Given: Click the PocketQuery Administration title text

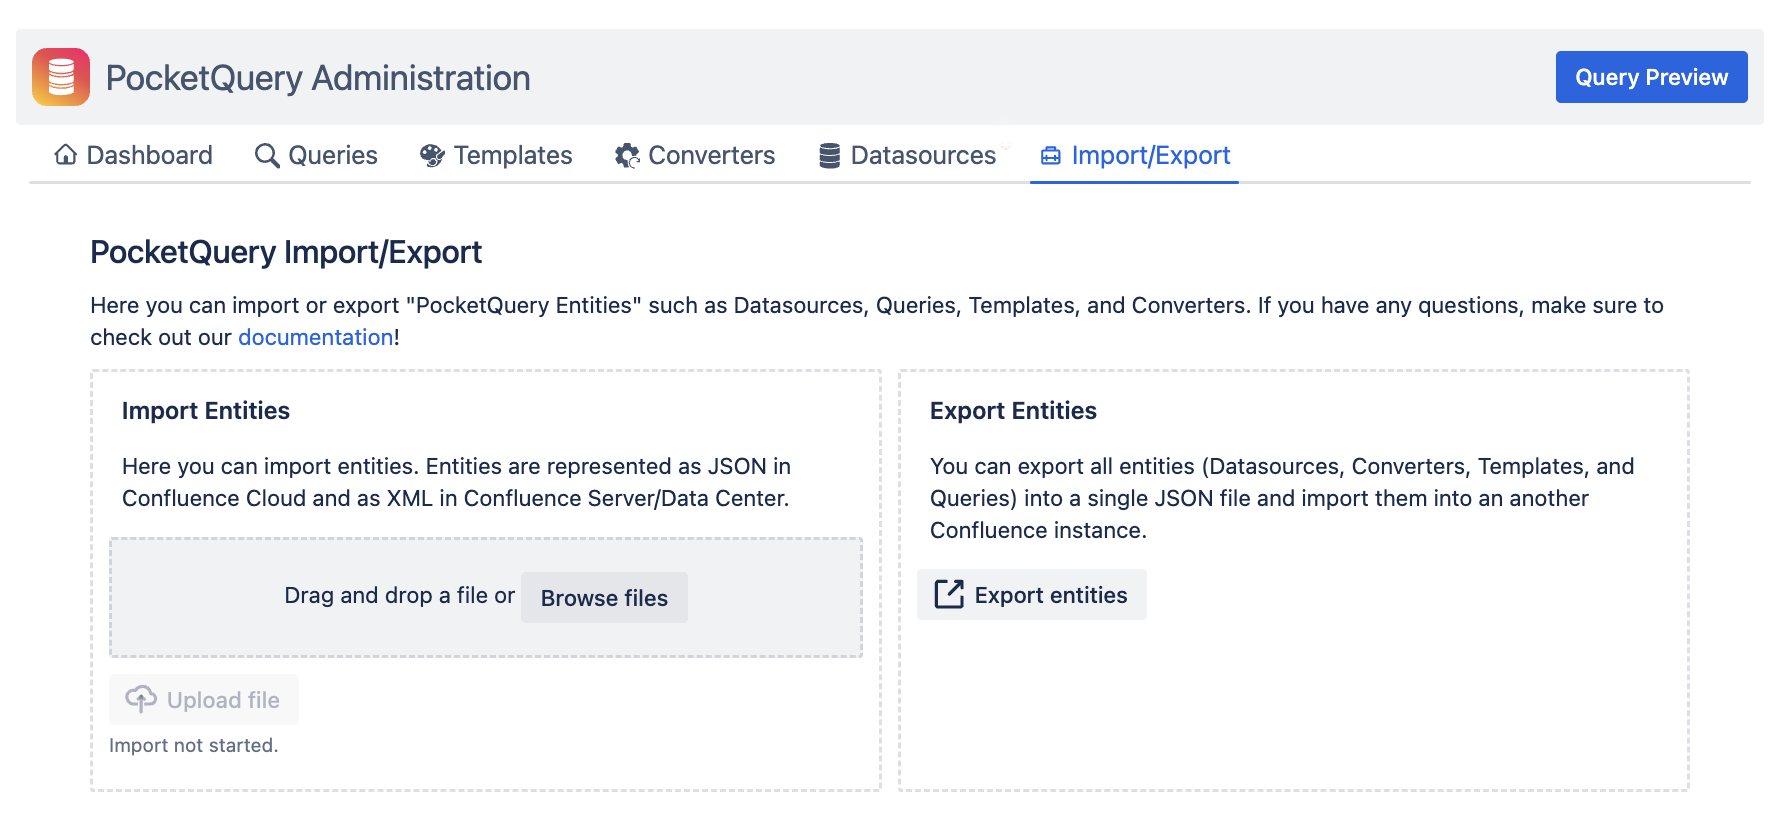Looking at the screenshot, I should click(x=318, y=78).
